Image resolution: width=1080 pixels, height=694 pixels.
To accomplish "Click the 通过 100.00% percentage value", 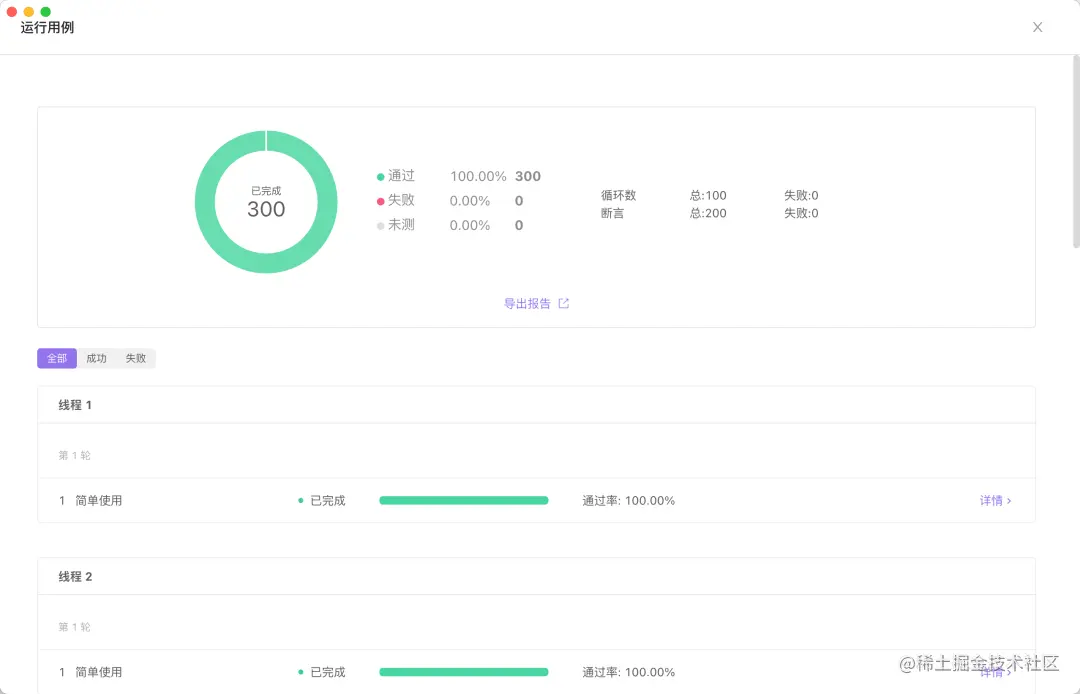I will [x=478, y=176].
